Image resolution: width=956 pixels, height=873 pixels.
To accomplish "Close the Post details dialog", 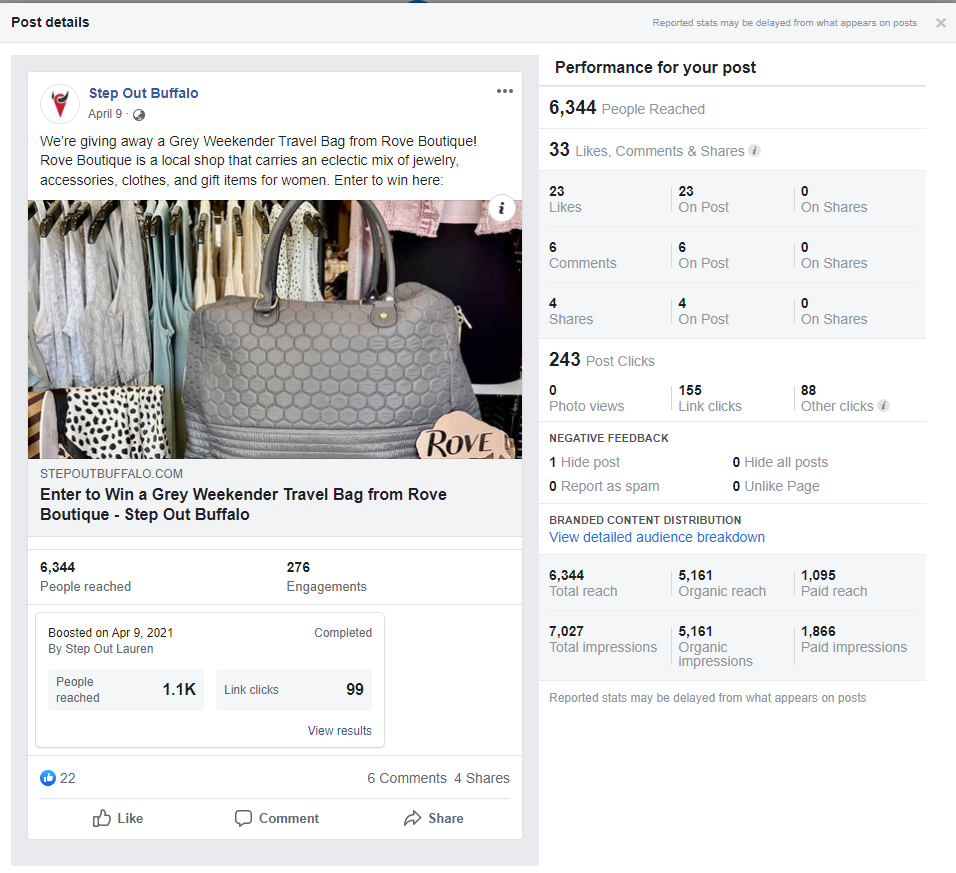I will click(x=941, y=23).
